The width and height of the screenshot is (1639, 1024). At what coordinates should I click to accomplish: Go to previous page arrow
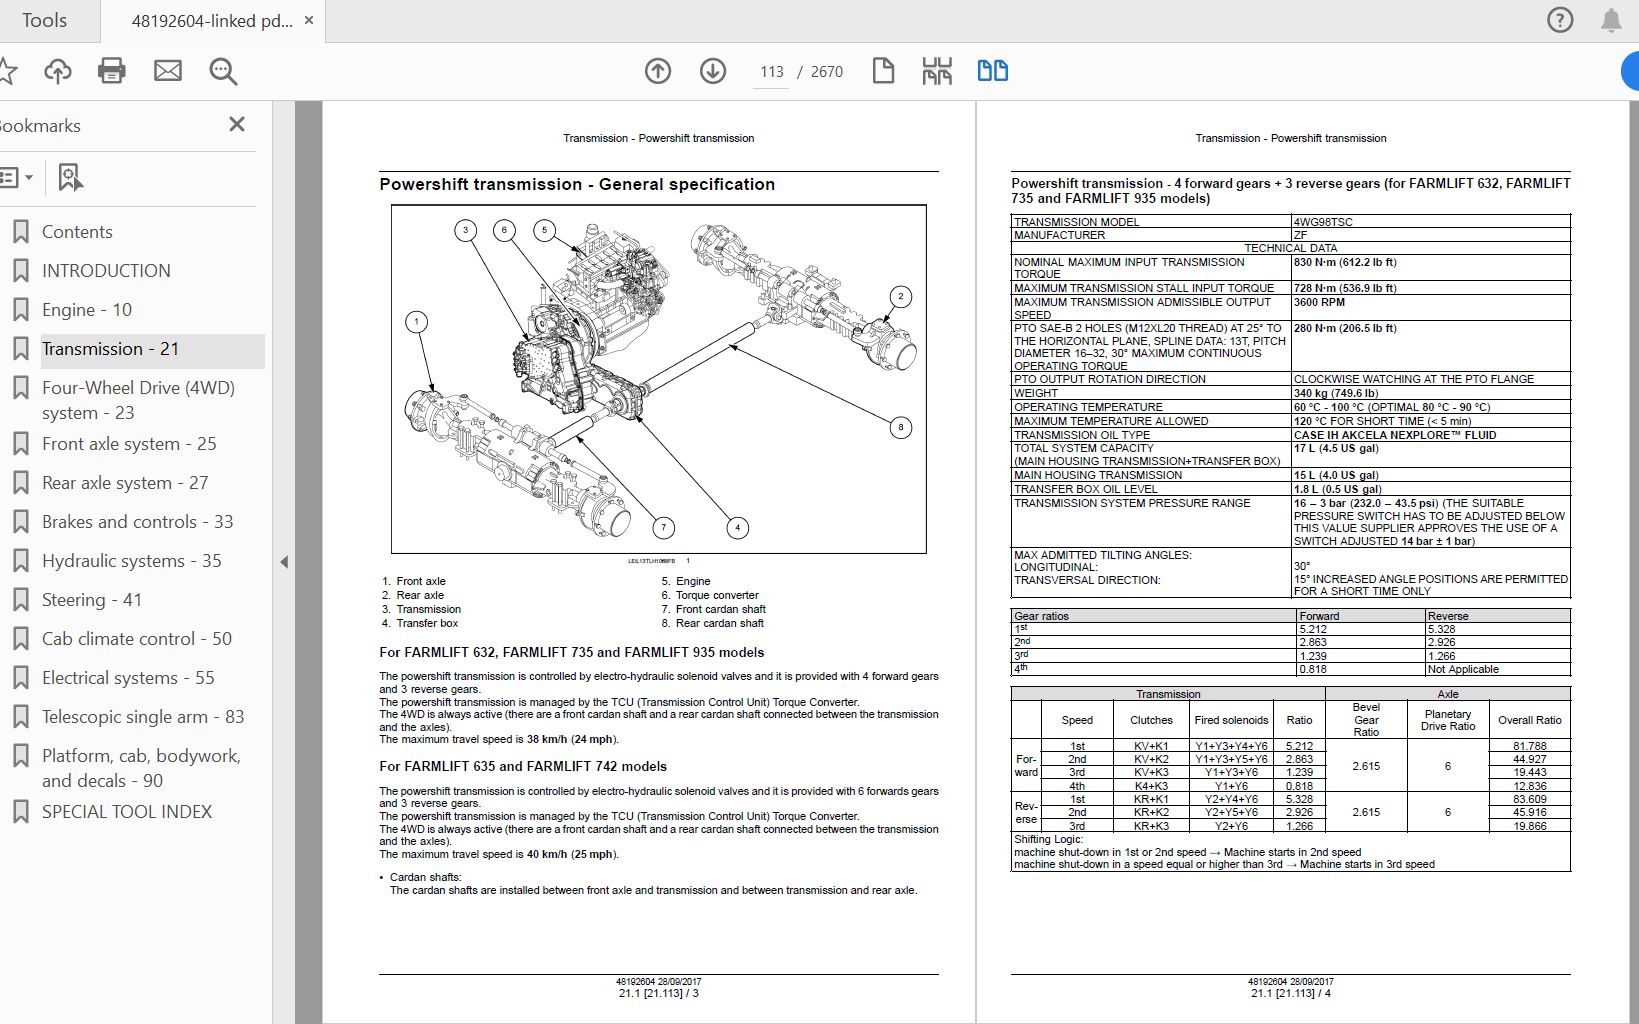coord(658,71)
